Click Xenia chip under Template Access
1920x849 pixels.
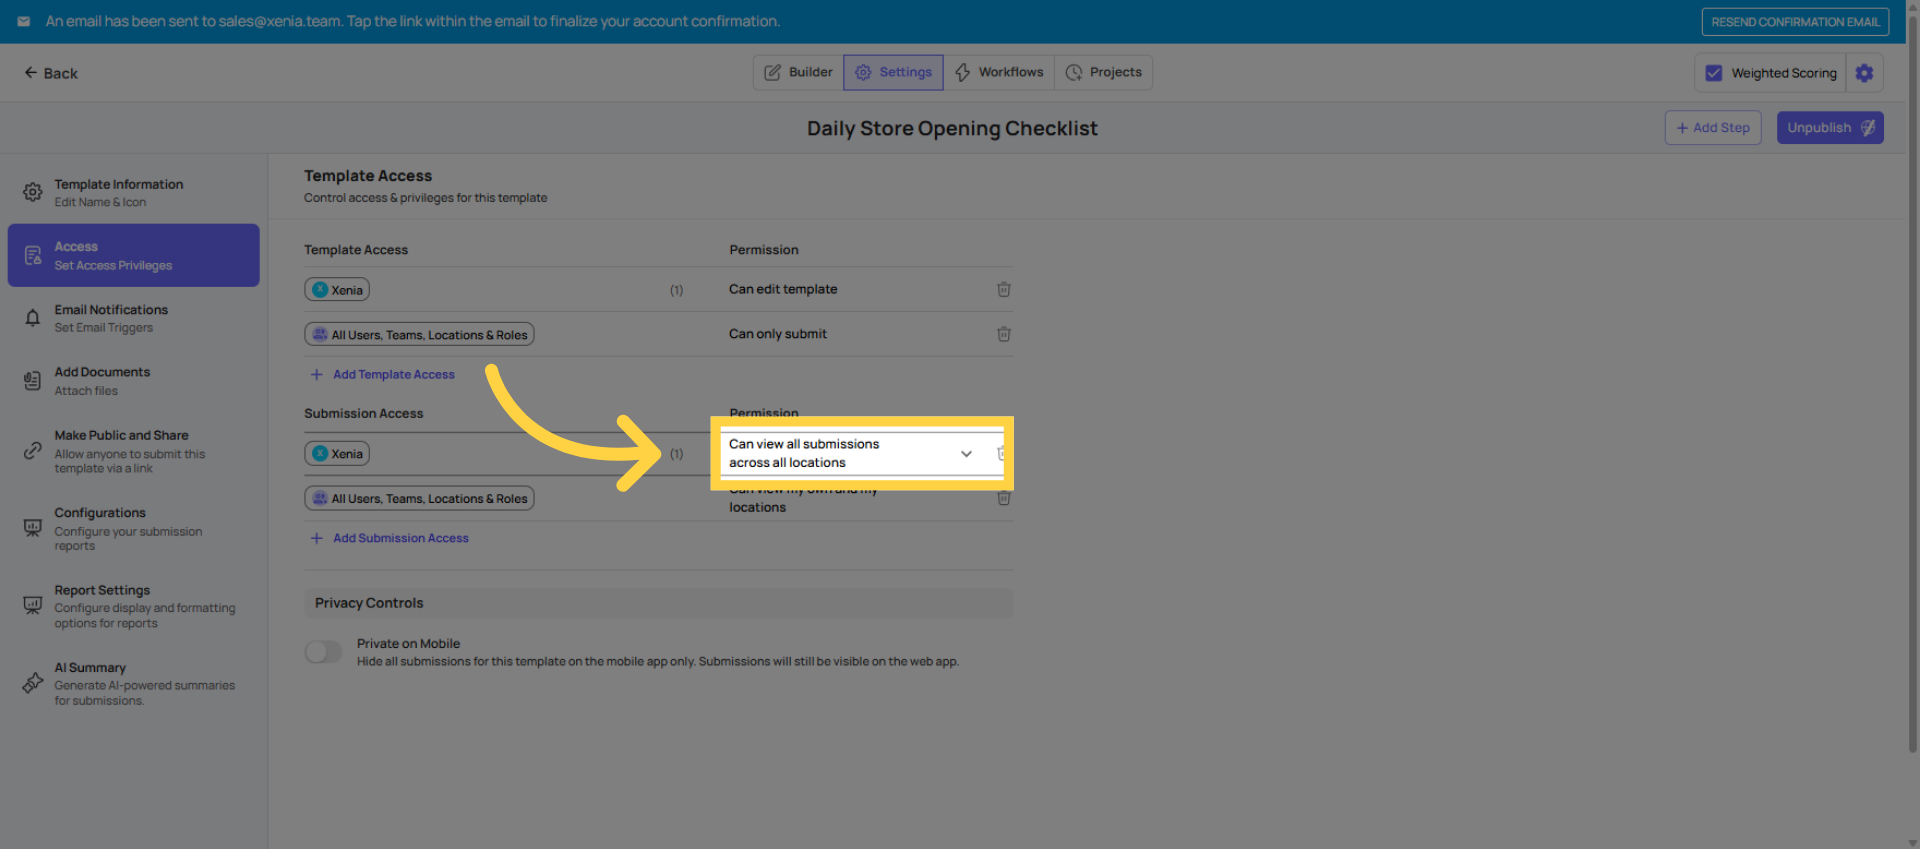coord(337,290)
